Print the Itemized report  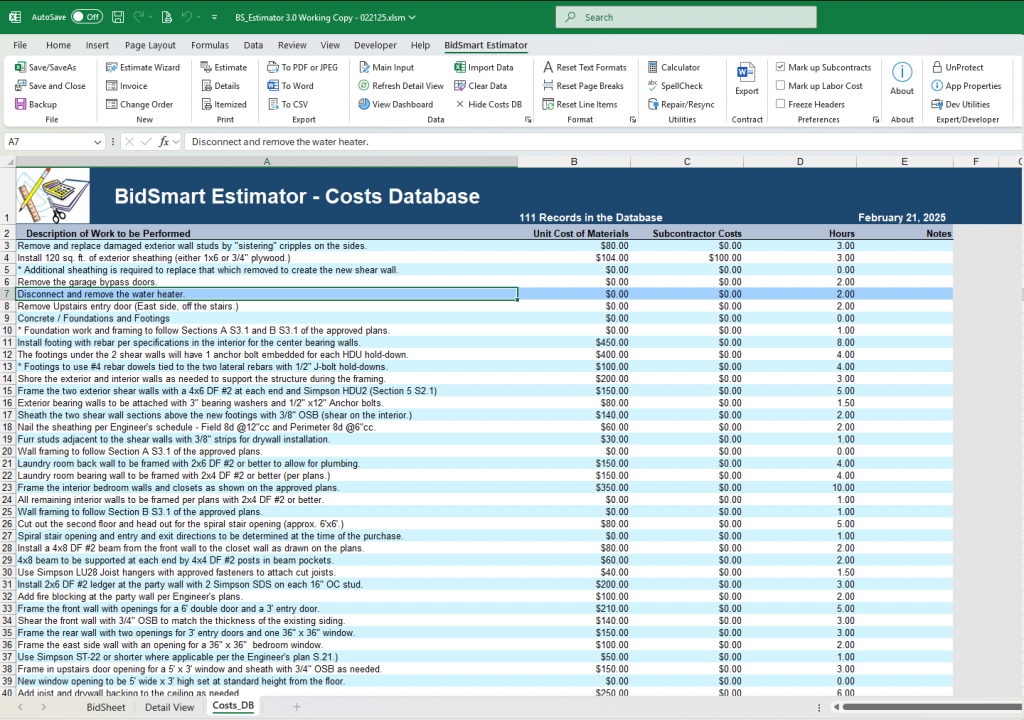223,104
